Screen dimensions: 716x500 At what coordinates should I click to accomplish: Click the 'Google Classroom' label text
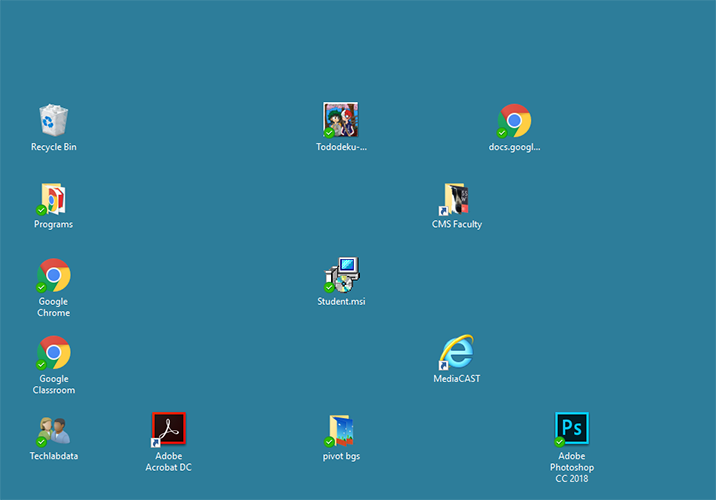pos(53,384)
